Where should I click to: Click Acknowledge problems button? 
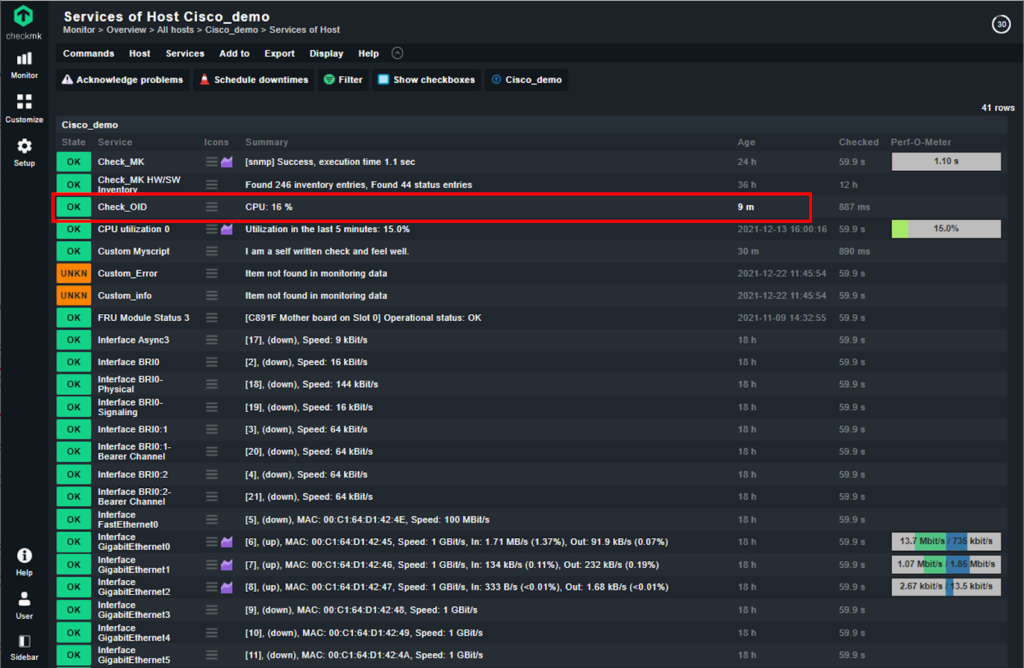(122, 80)
